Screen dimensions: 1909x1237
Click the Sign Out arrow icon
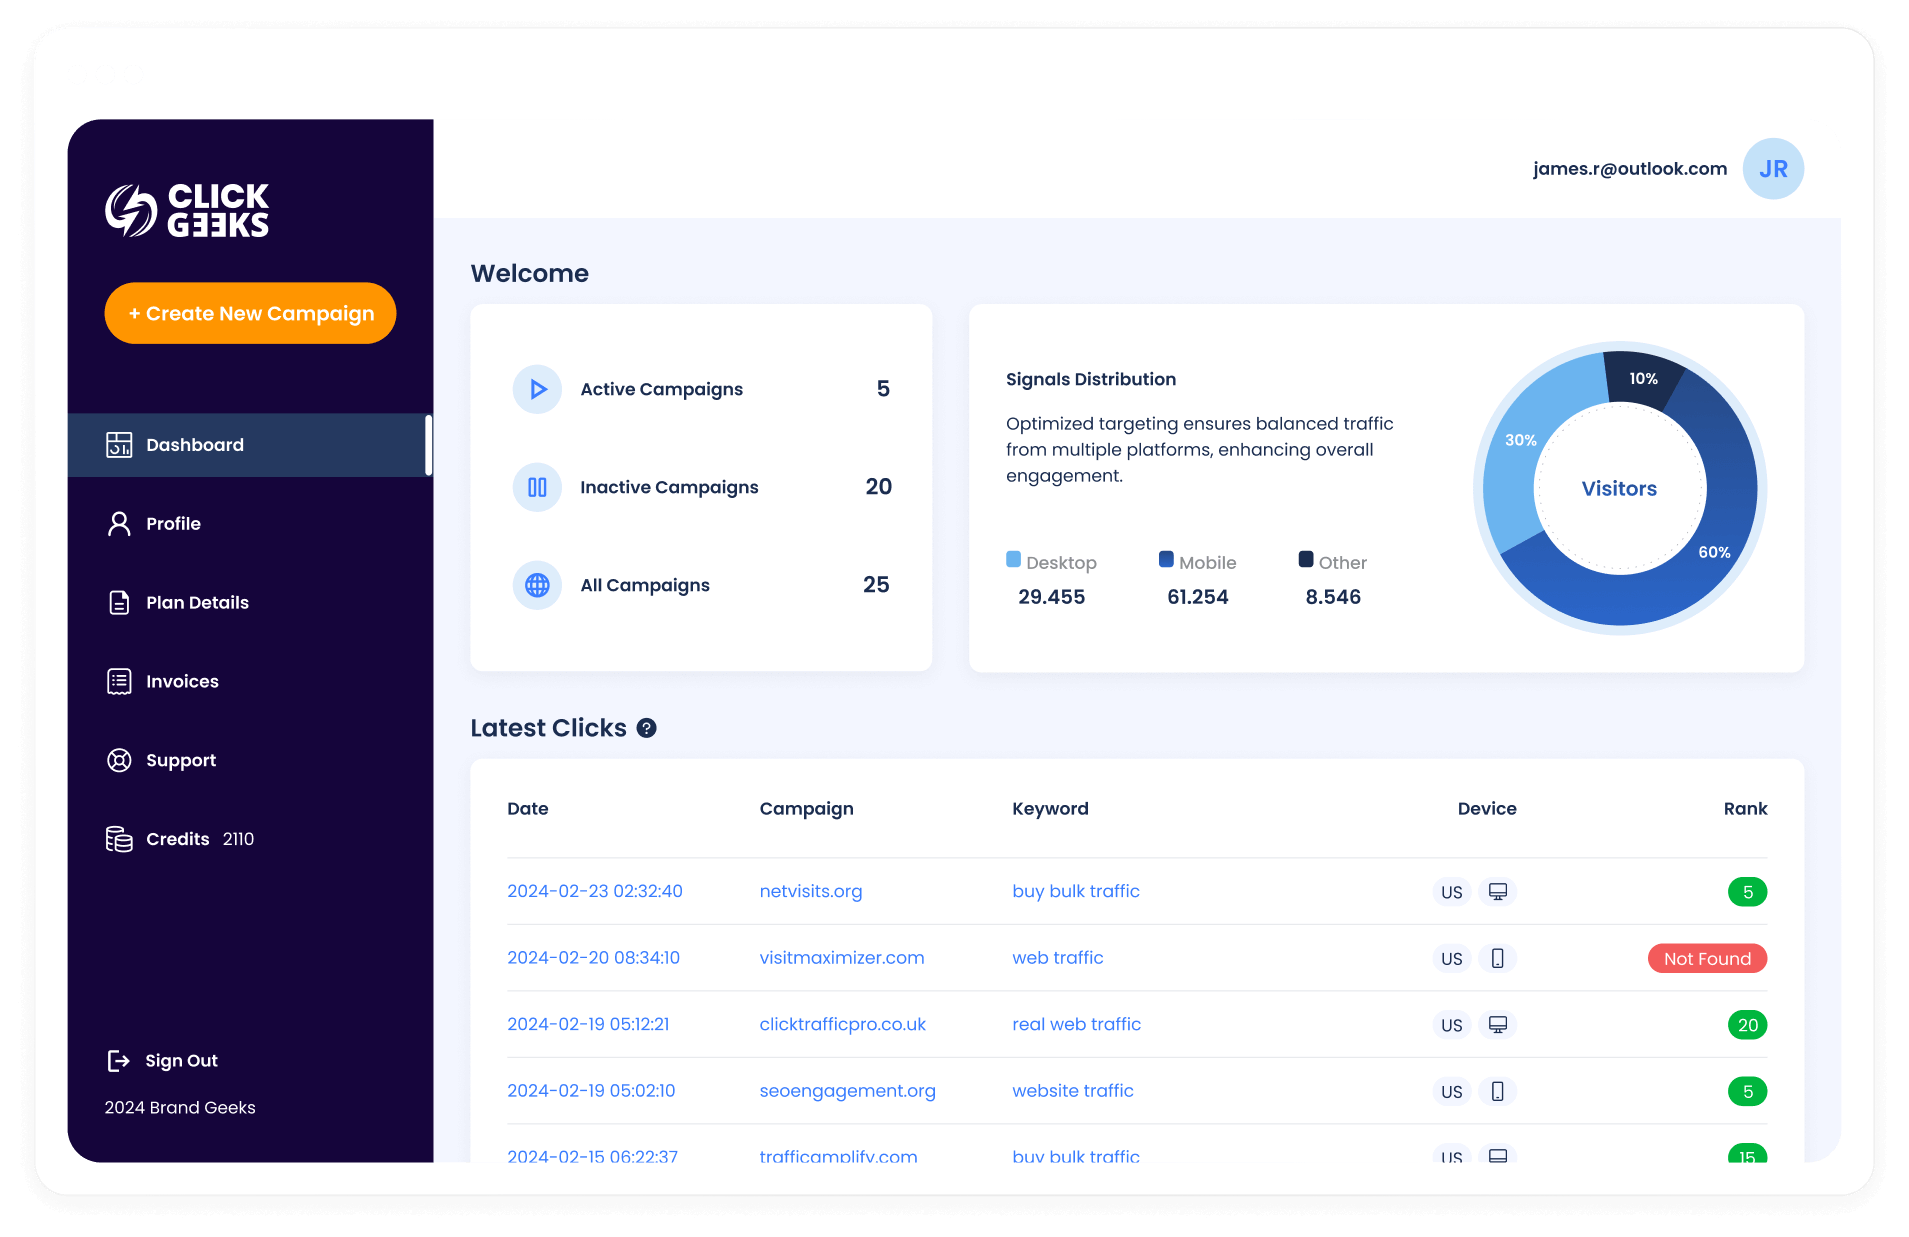(119, 1061)
